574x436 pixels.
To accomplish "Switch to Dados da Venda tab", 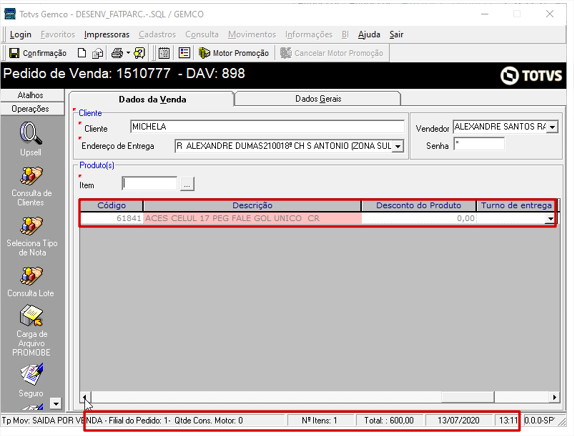I will [152, 99].
